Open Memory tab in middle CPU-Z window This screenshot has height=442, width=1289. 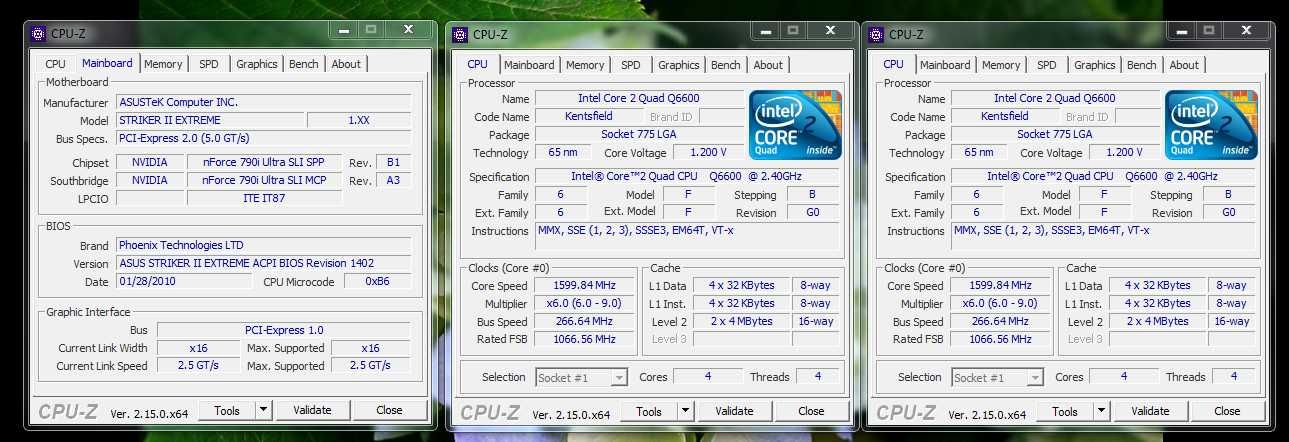tap(585, 65)
